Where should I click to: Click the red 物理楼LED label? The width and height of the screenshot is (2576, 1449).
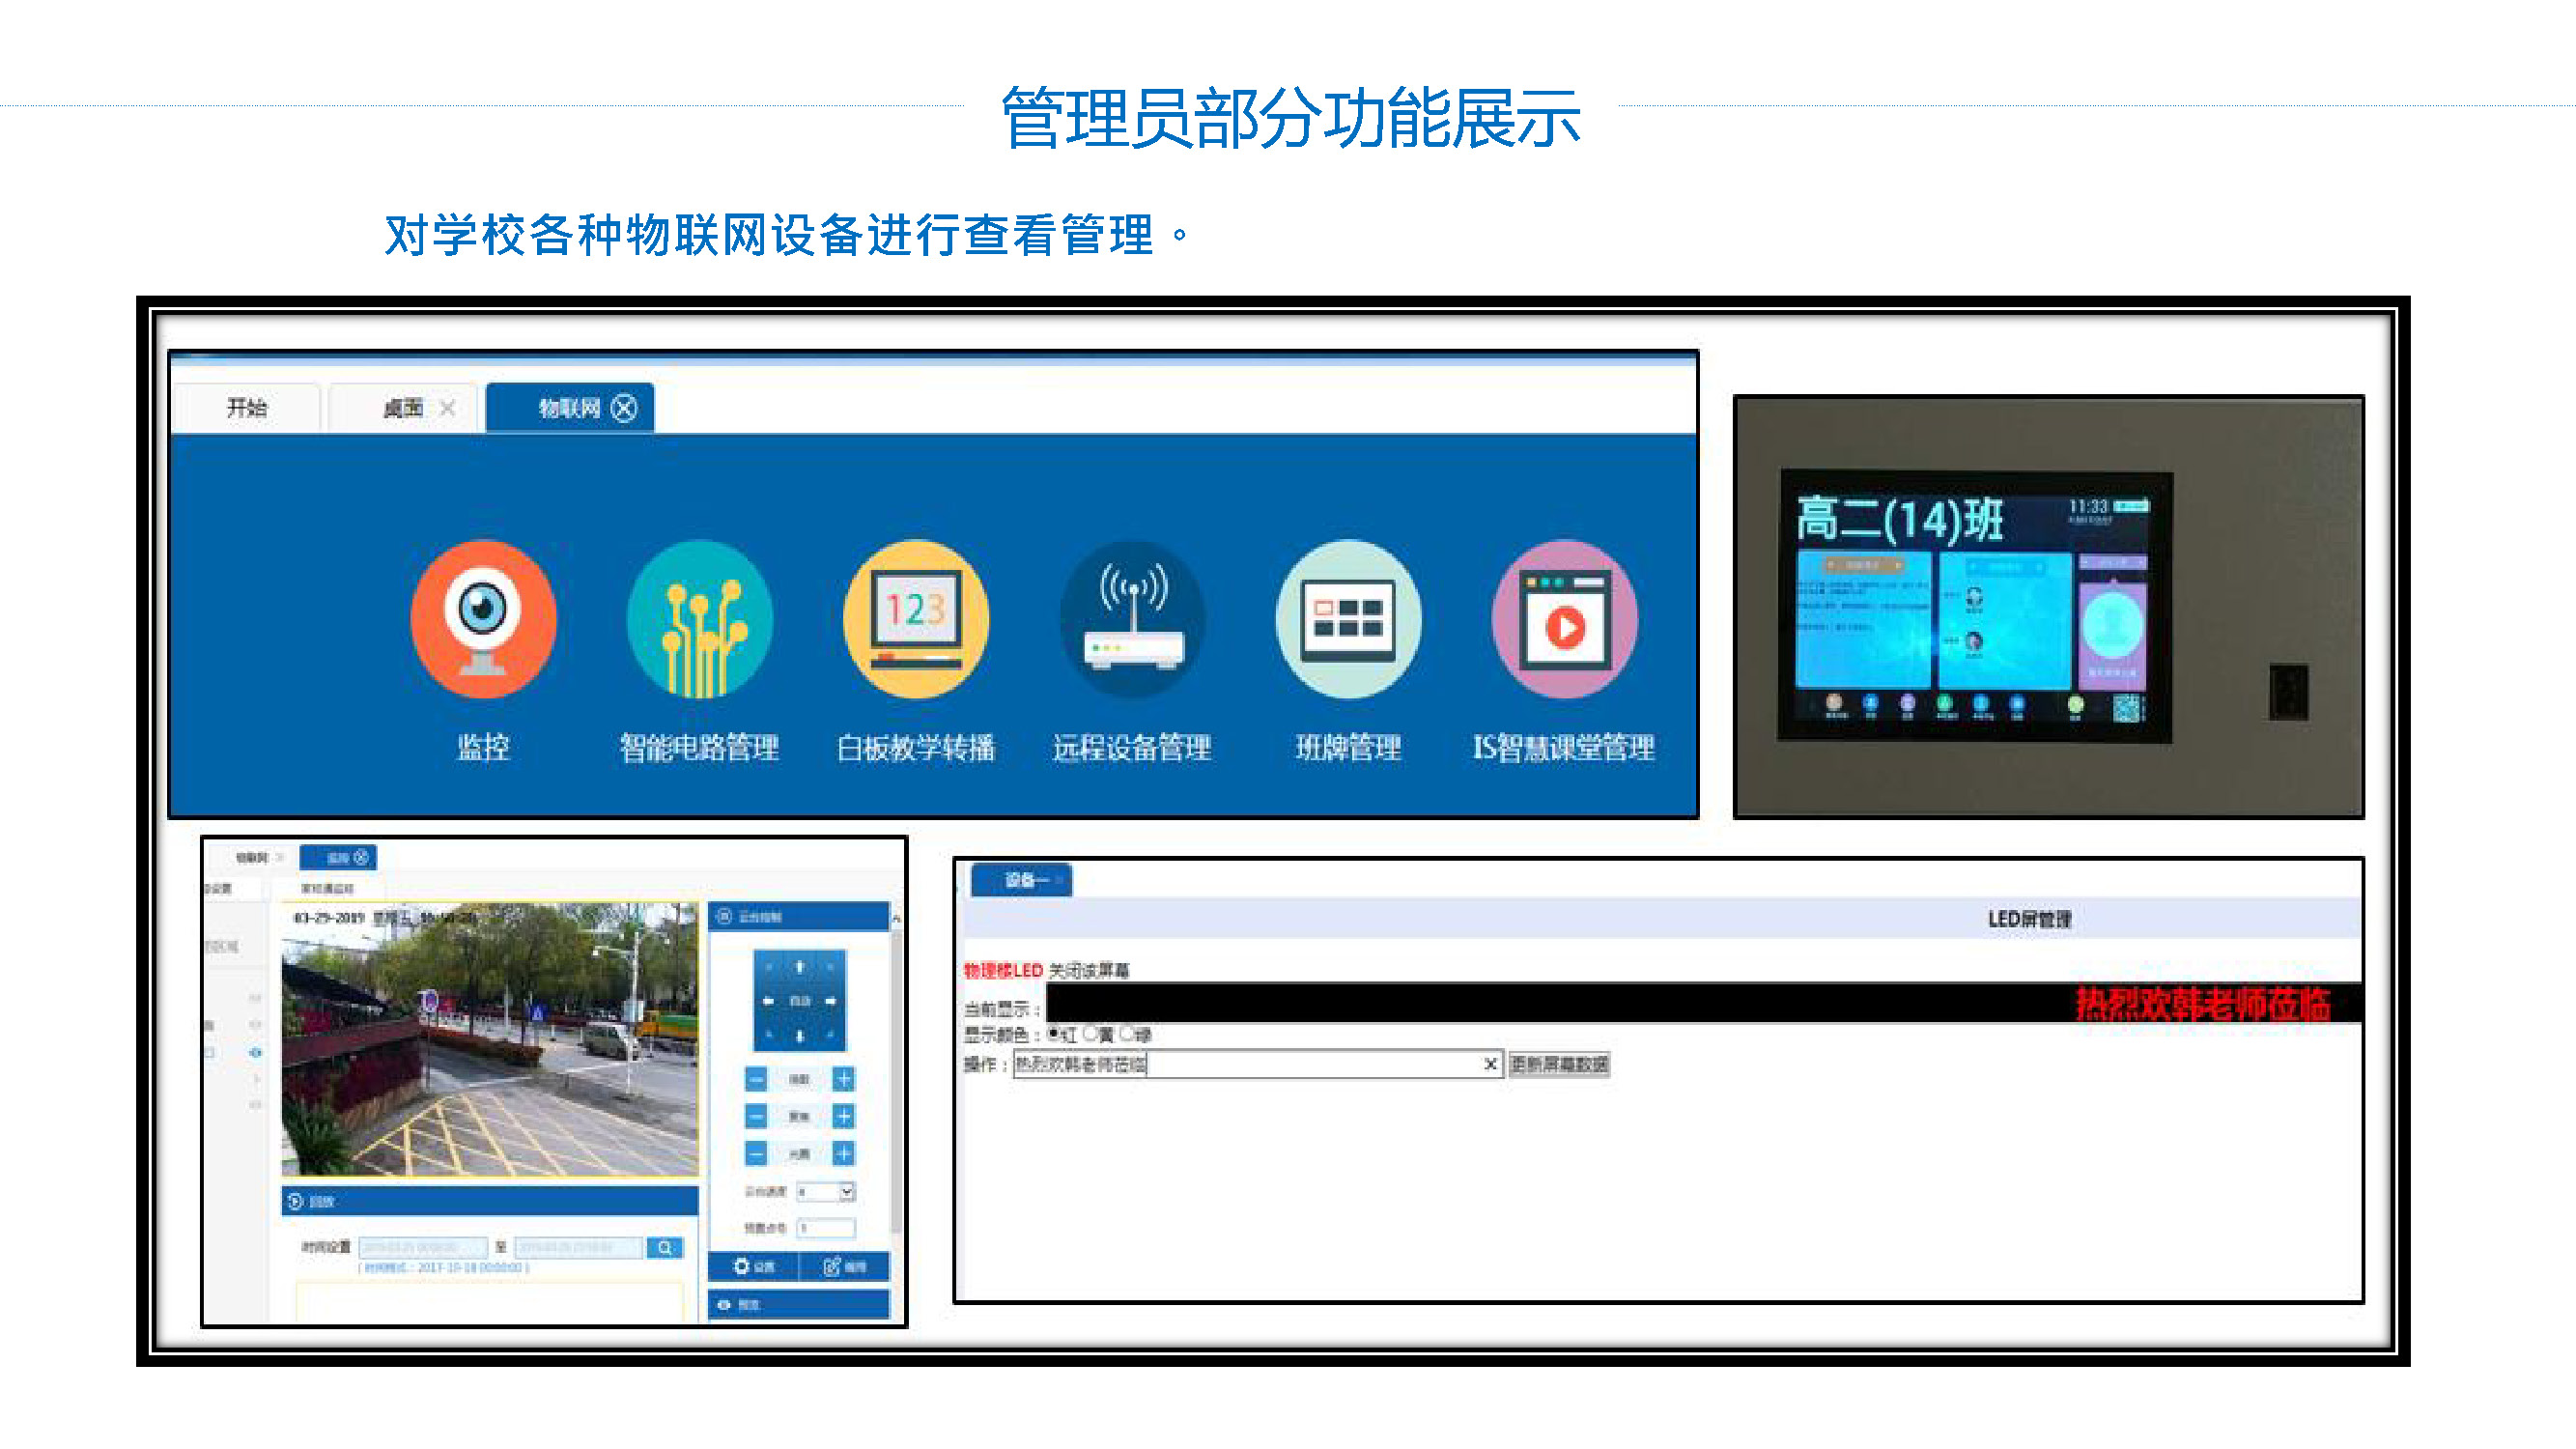1003,970
